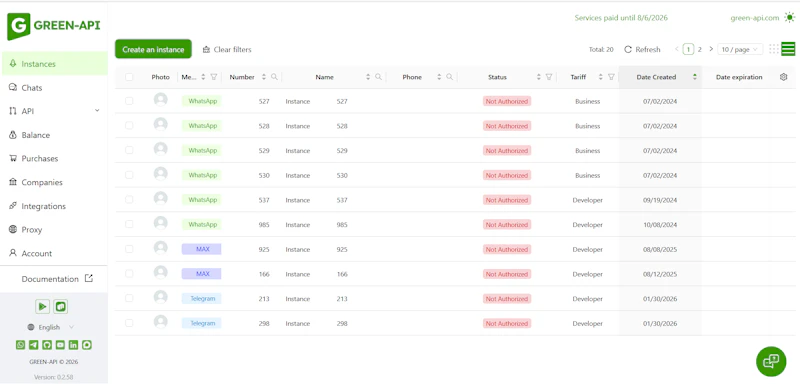Sort by the Date Created arrows
The height and width of the screenshot is (384, 800).
[x=694, y=77]
